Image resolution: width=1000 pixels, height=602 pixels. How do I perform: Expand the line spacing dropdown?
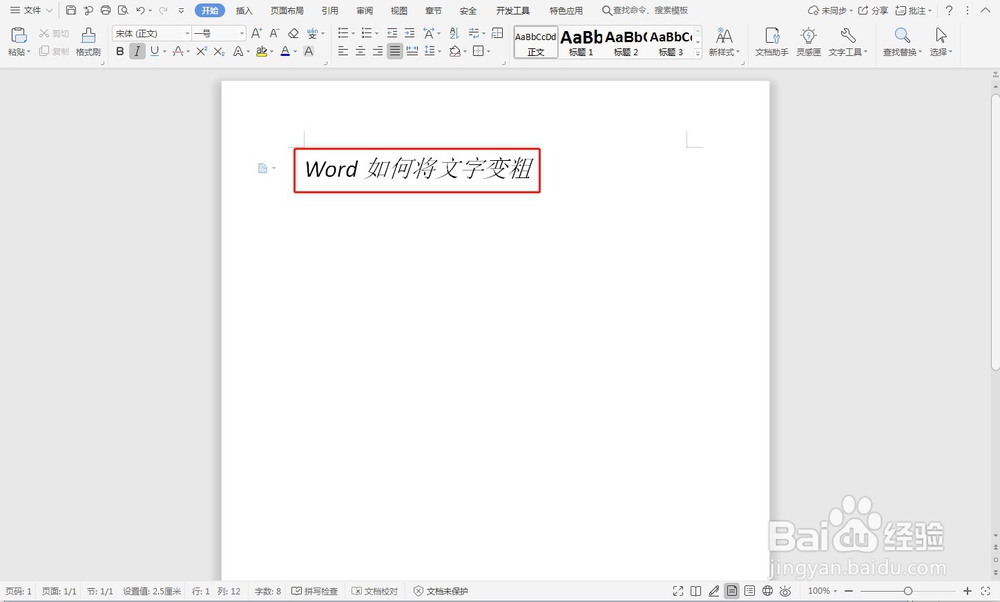point(440,51)
